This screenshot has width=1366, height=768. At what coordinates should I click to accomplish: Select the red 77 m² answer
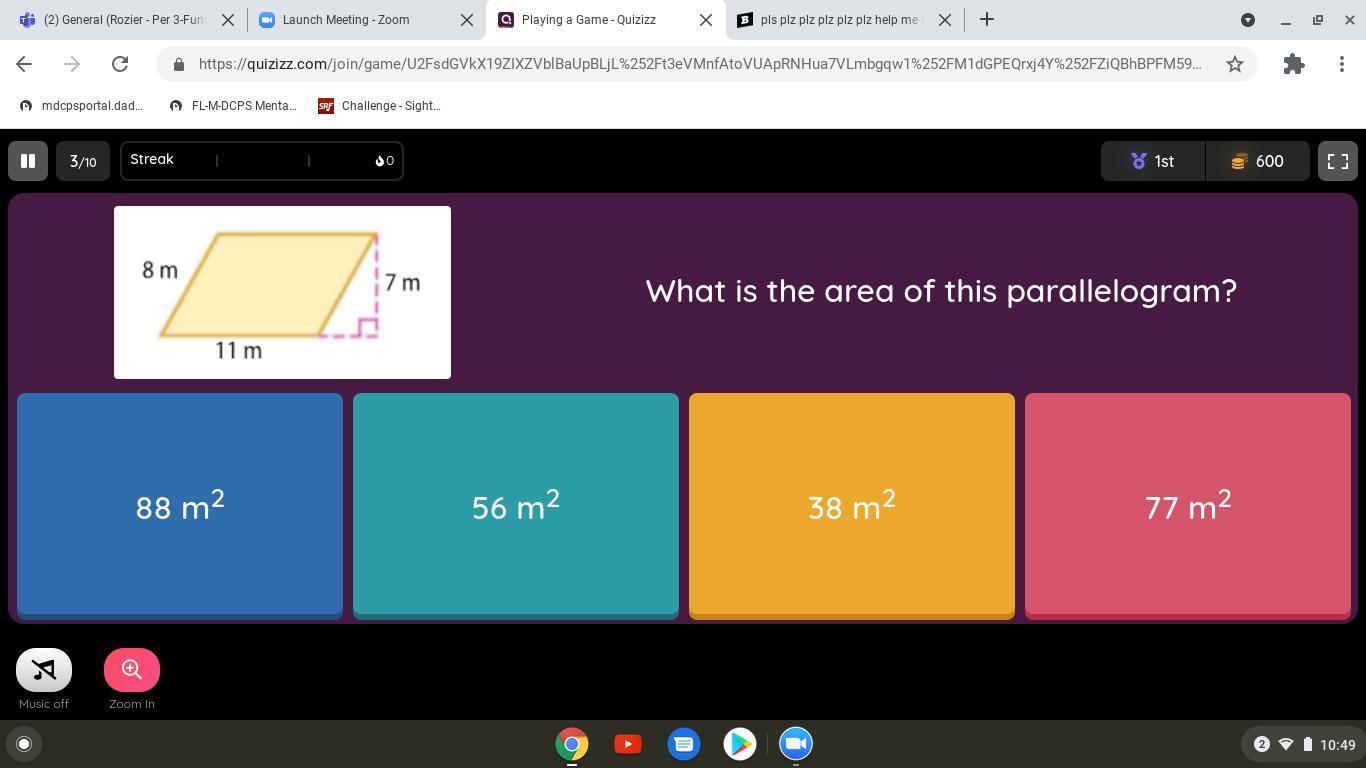click(x=1188, y=505)
